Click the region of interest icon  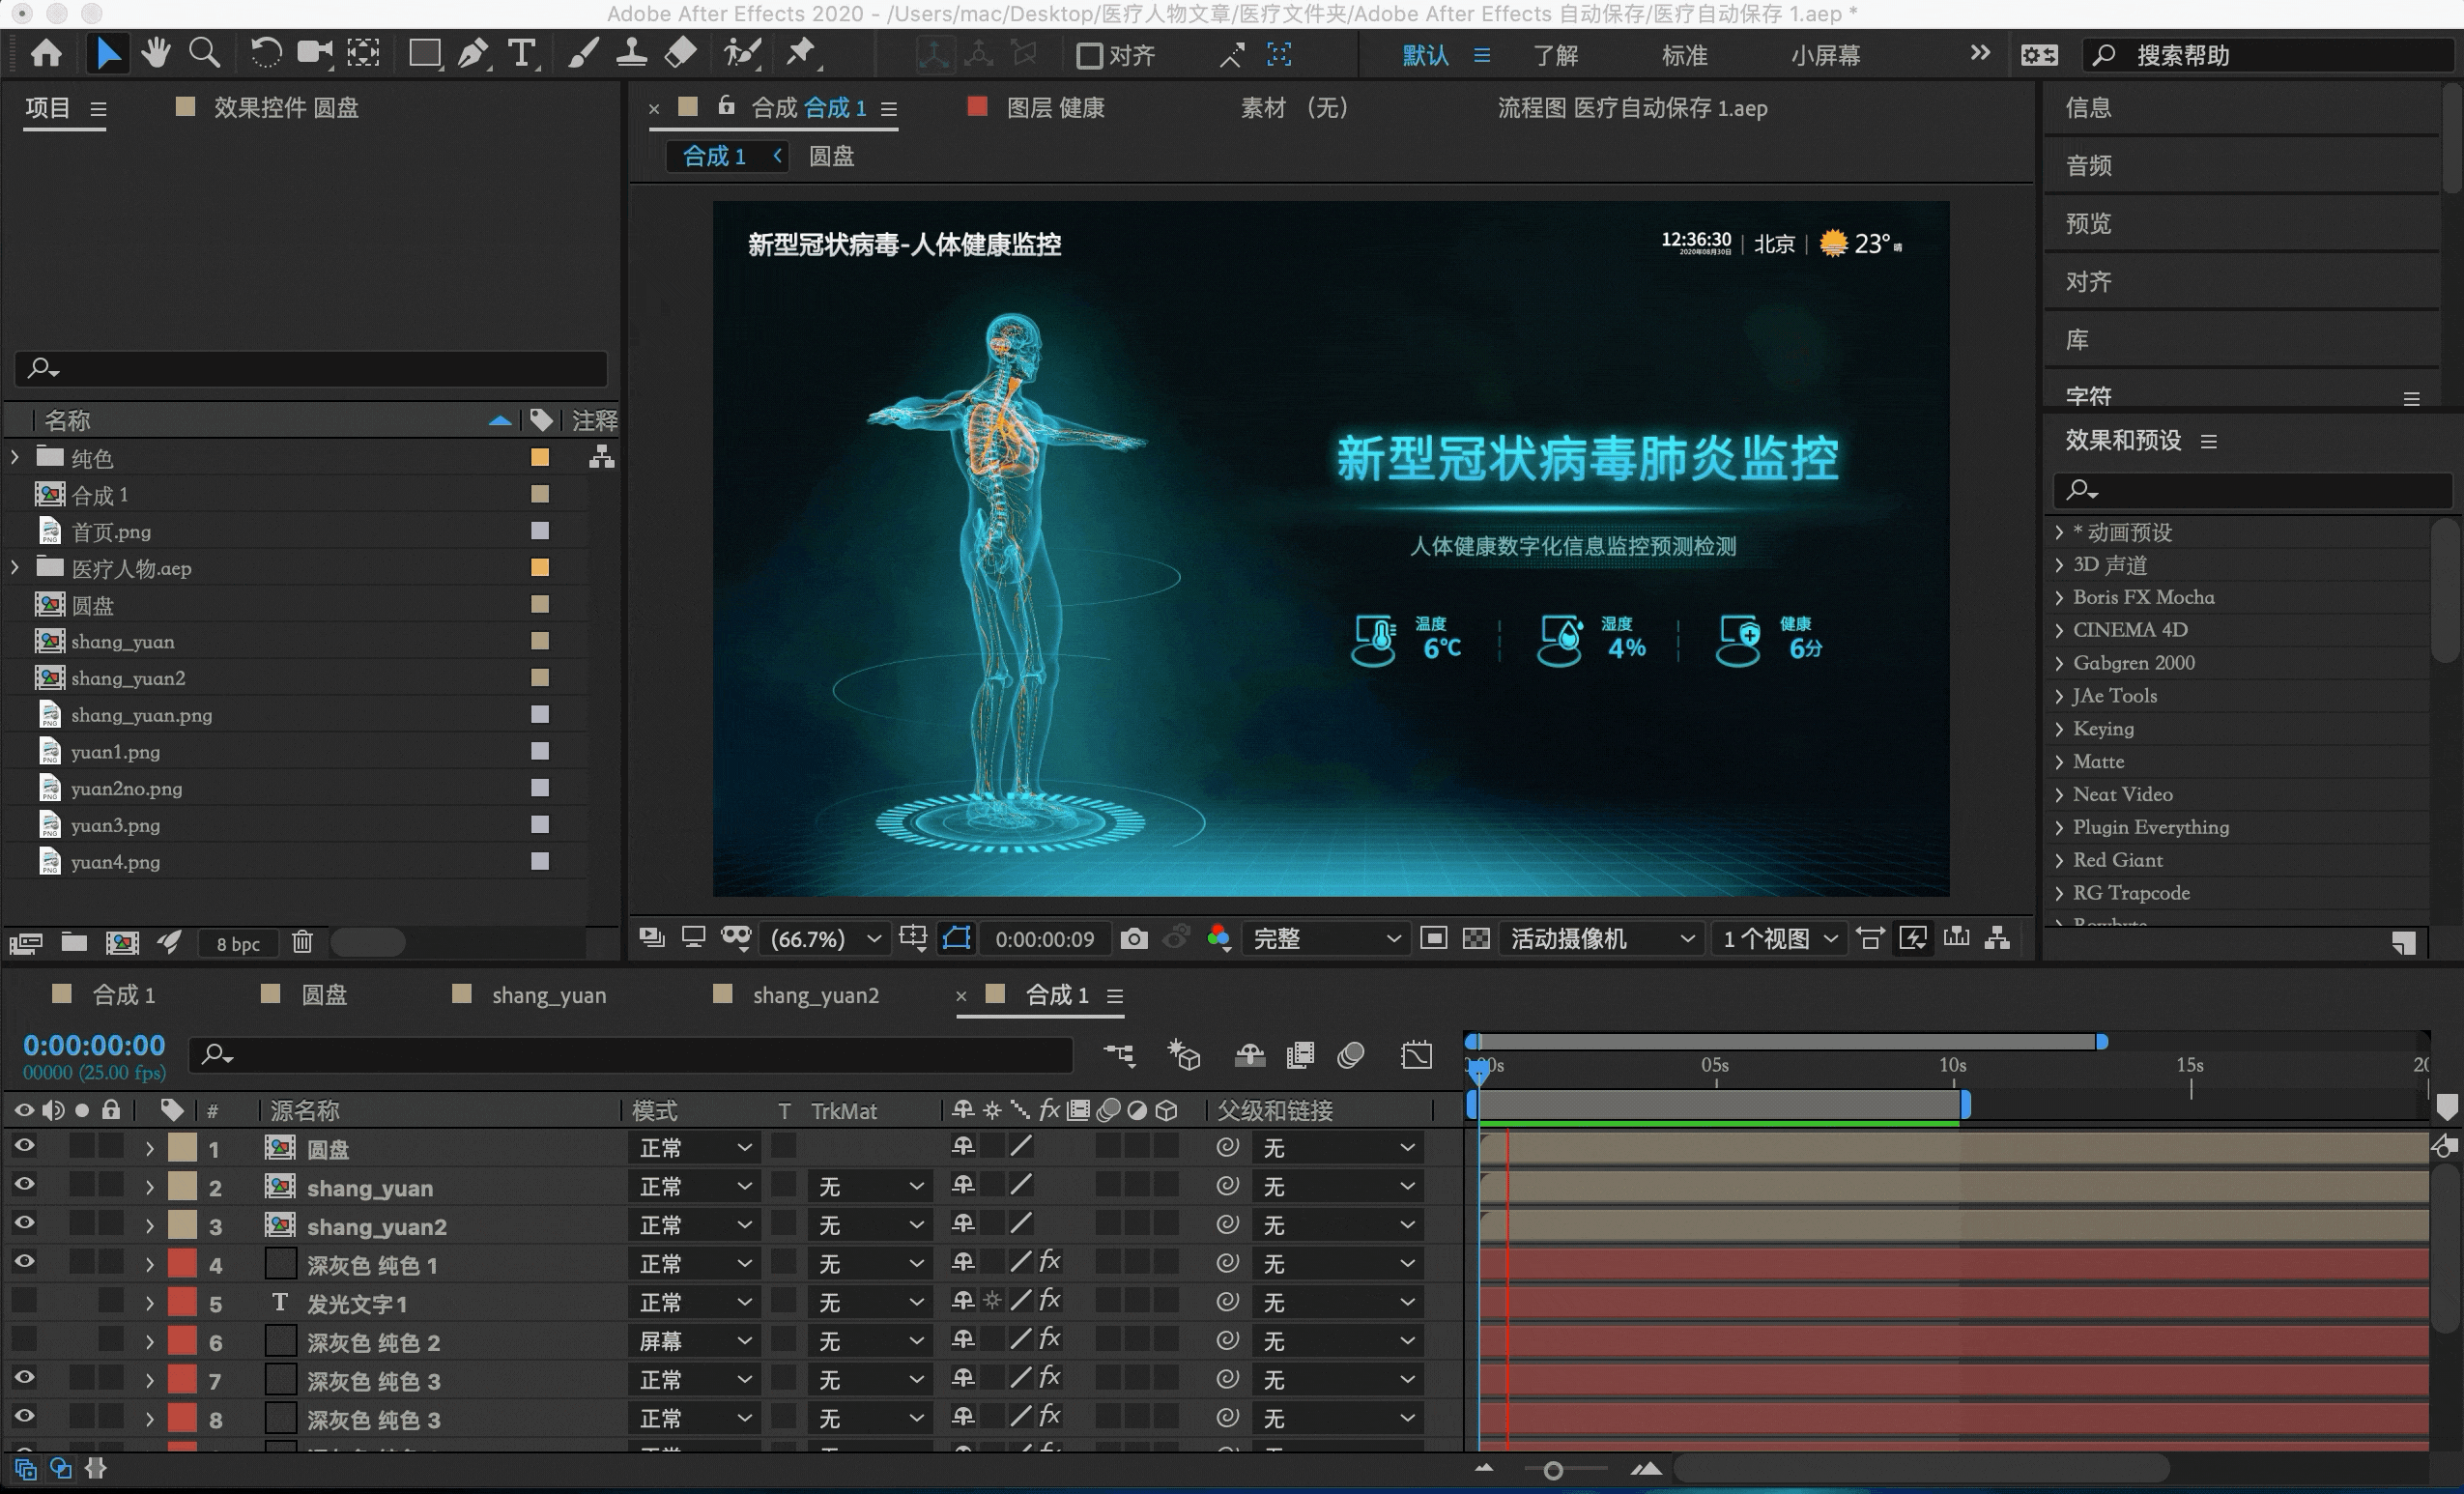tap(1433, 938)
